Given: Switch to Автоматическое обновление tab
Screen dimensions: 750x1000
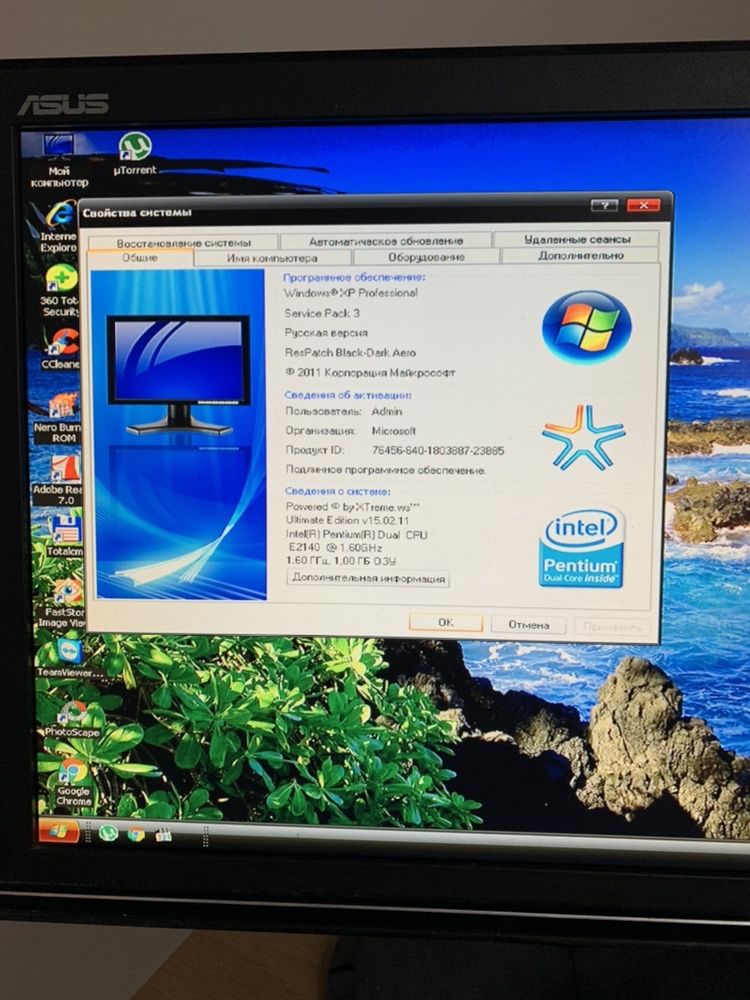Looking at the screenshot, I should pyautogui.click(x=386, y=241).
